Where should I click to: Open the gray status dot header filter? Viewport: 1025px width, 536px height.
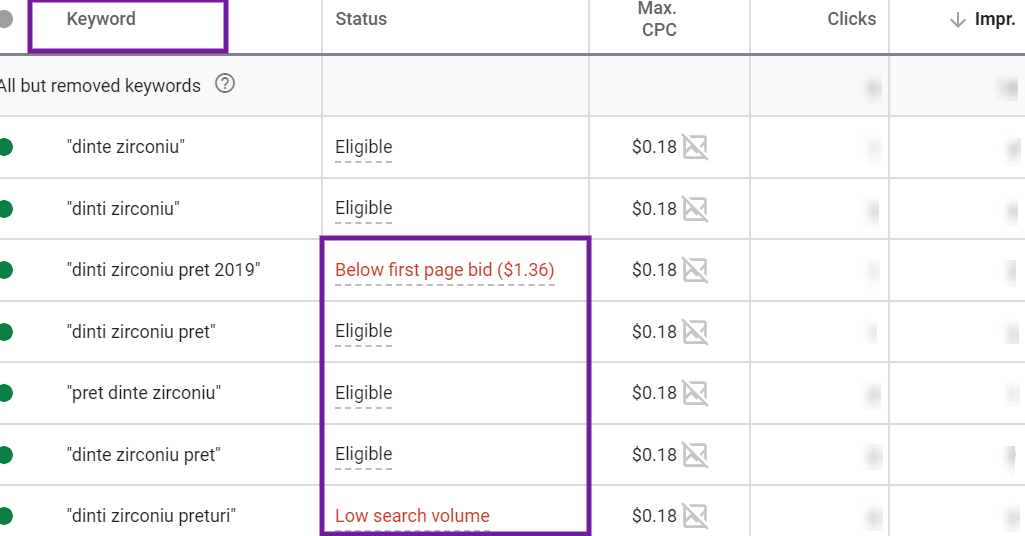(5, 19)
